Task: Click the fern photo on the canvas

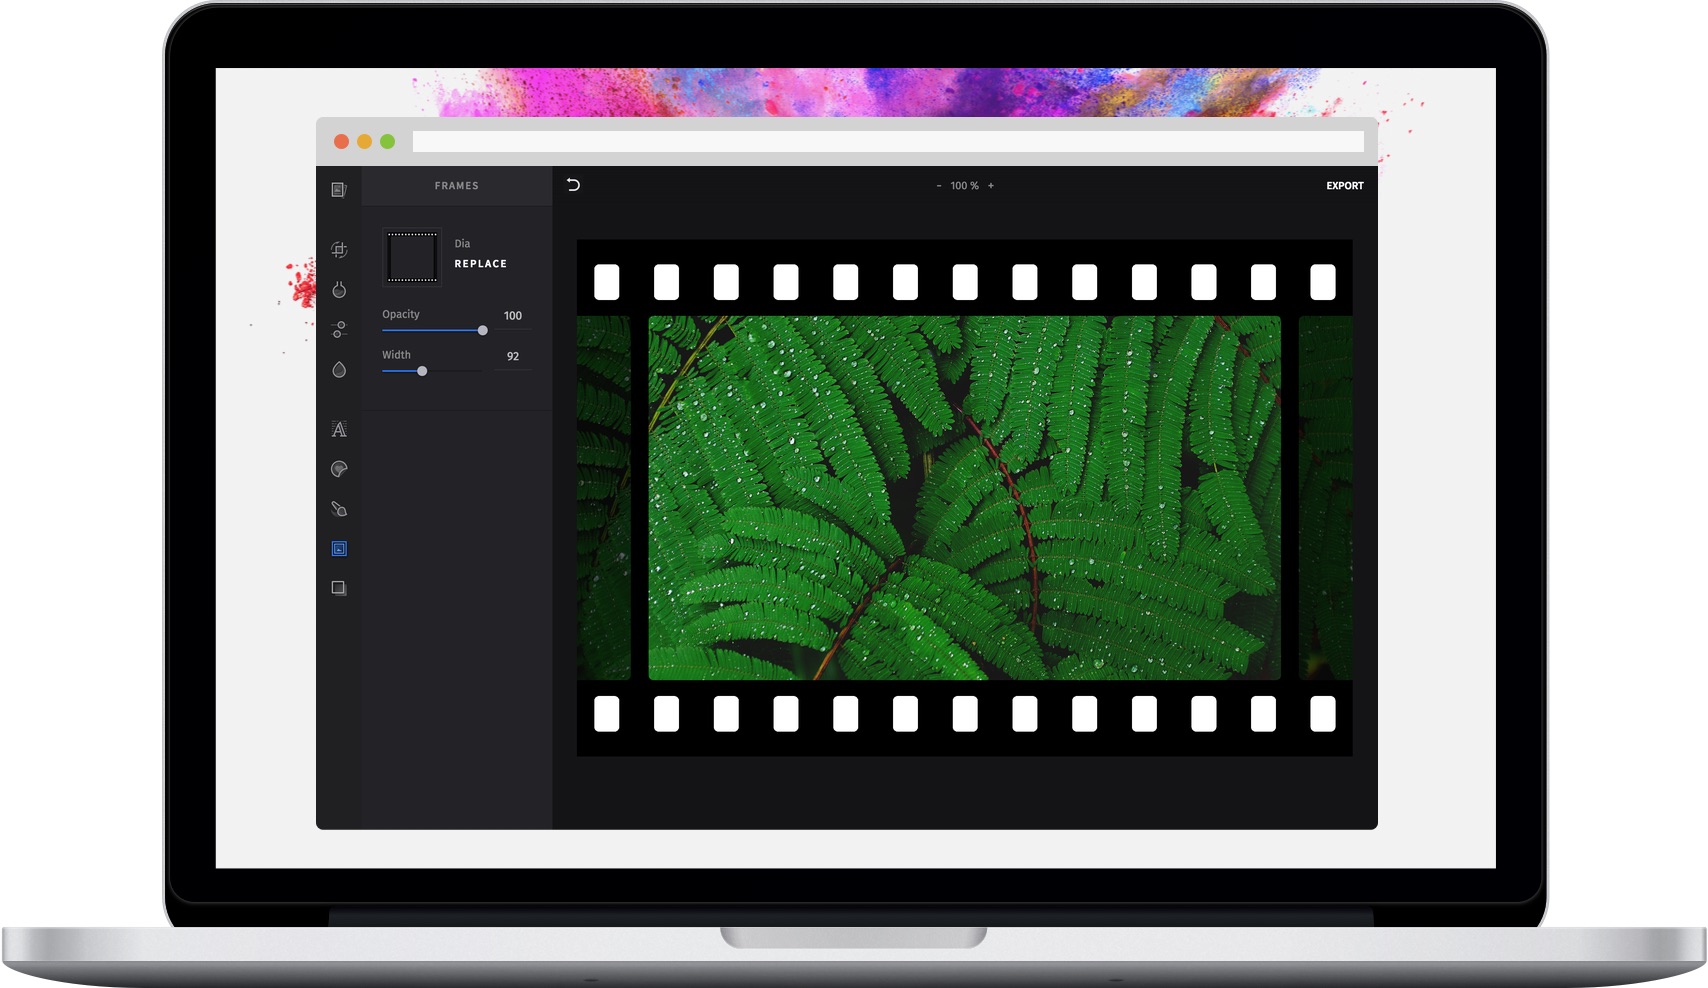Action: coord(964,498)
